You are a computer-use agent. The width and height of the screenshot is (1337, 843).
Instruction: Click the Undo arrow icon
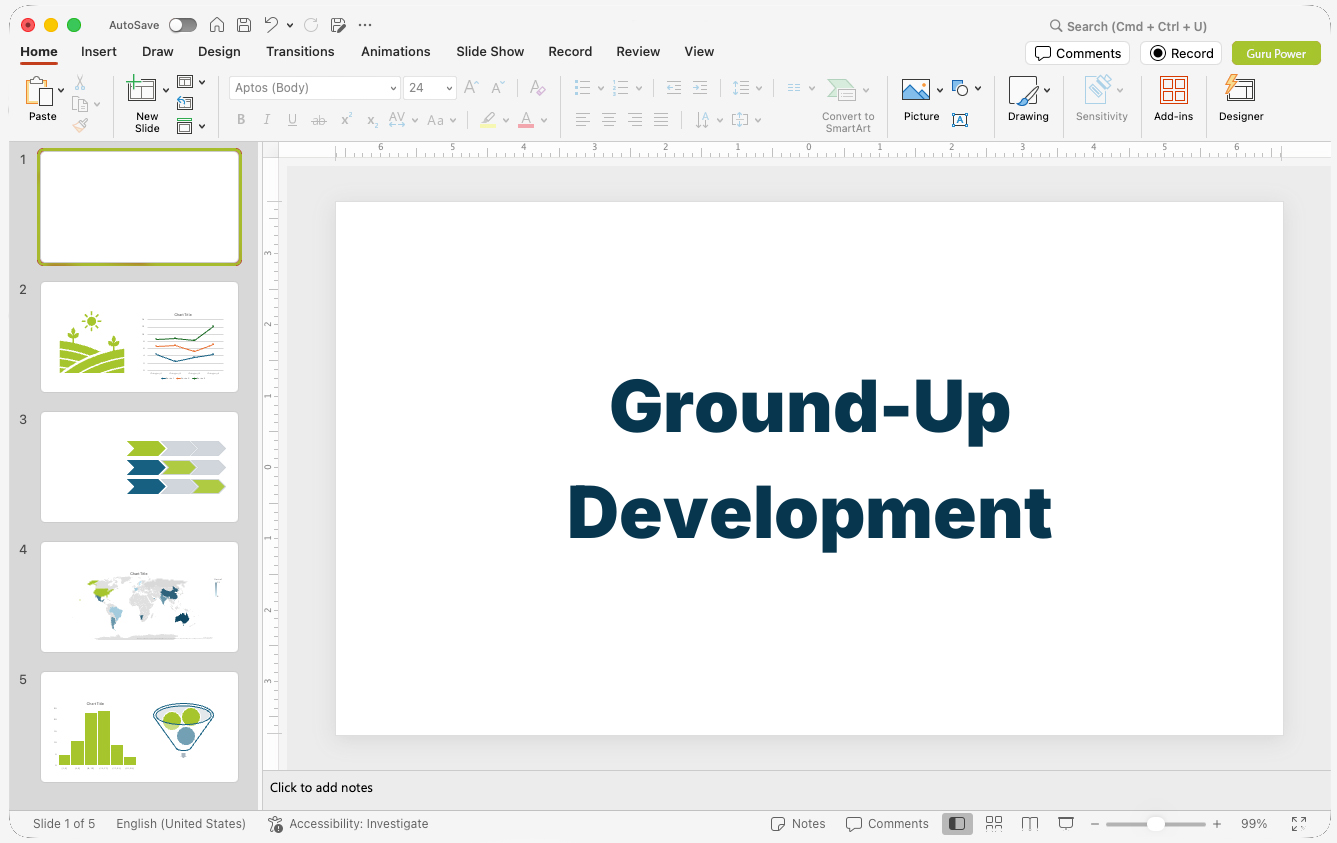271,25
